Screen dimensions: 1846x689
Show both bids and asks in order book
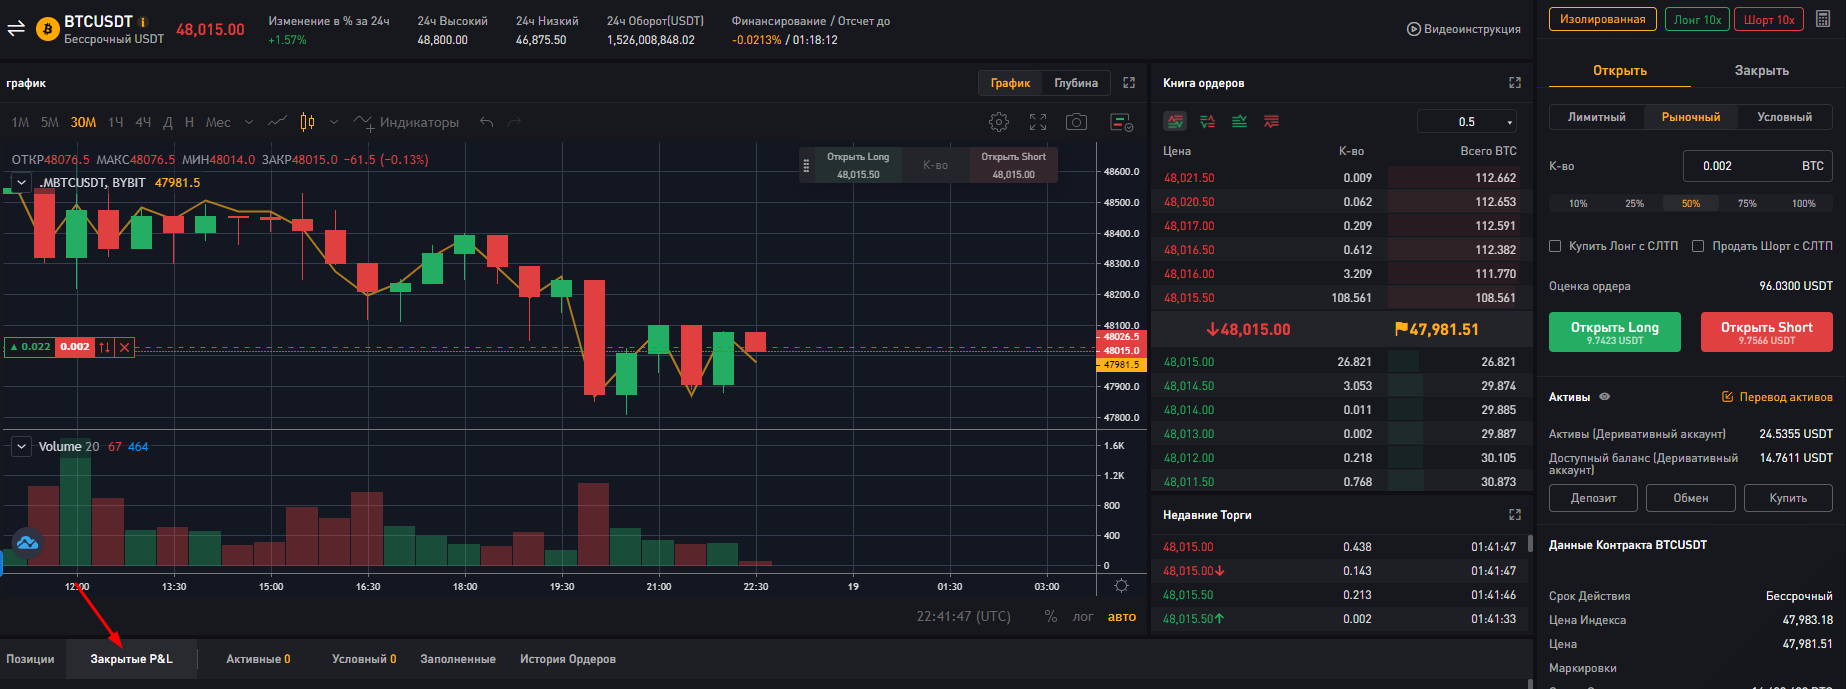pos(1176,121)
